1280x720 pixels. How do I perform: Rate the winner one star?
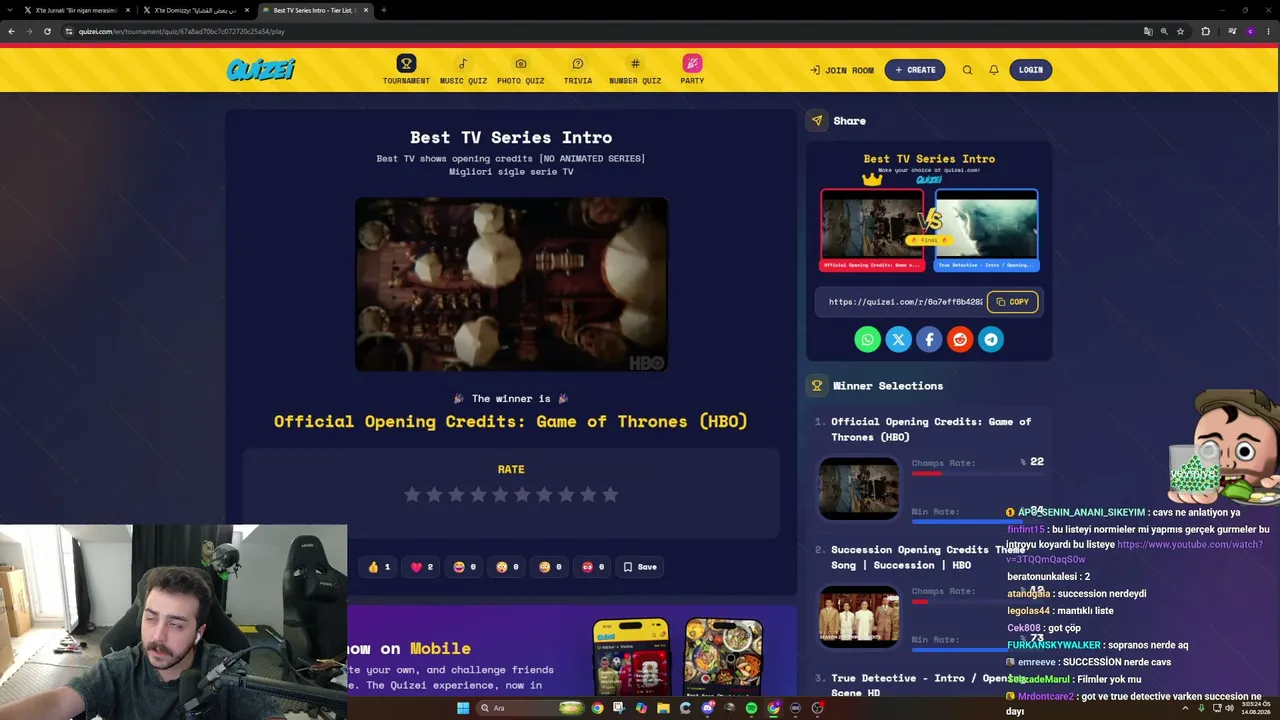pos(412,494)
